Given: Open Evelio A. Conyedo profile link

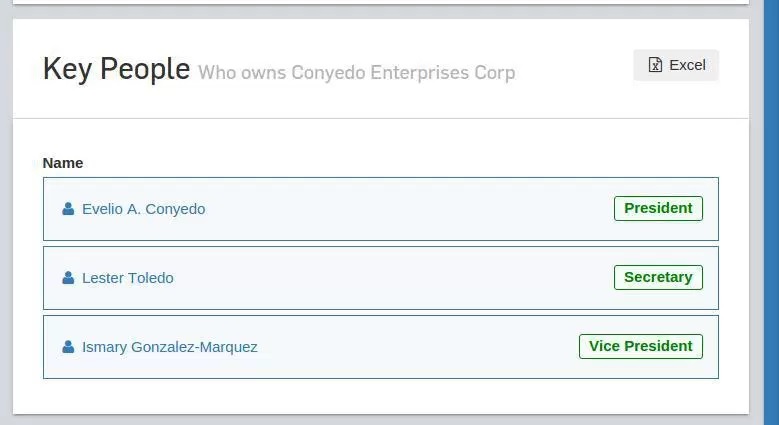Looking at the screenshot, I should [x=144, y=209].
